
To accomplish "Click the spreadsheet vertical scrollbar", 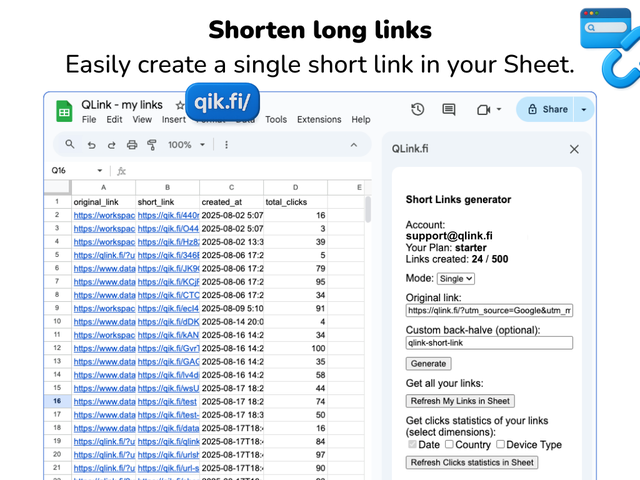I will [x=368, y=209].
